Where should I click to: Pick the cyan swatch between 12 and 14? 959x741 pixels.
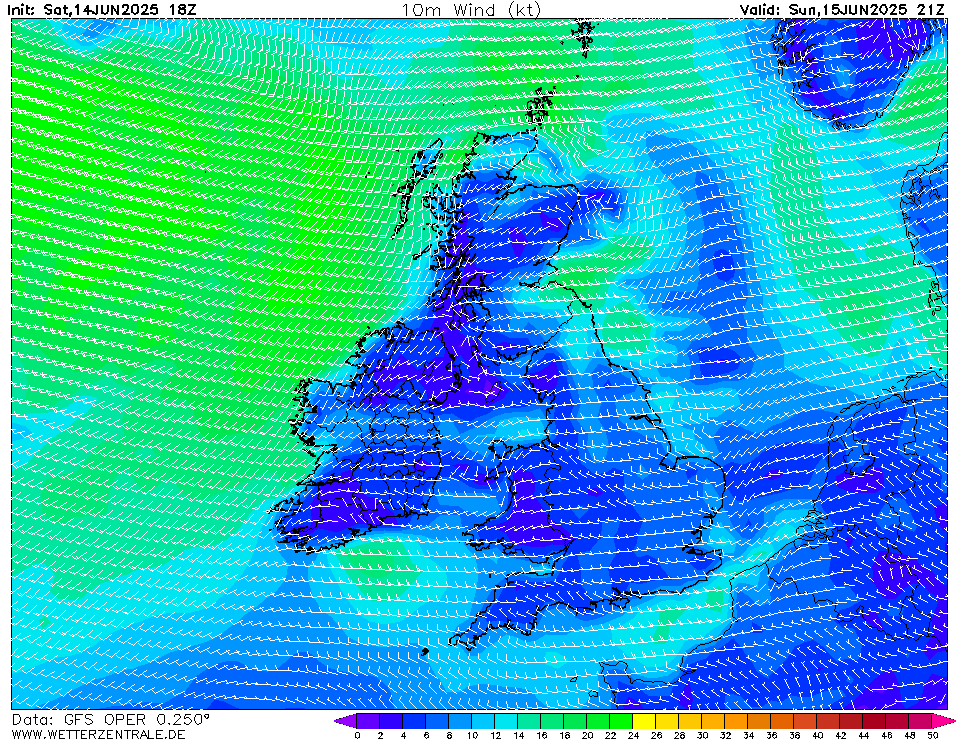click(506, 721)
